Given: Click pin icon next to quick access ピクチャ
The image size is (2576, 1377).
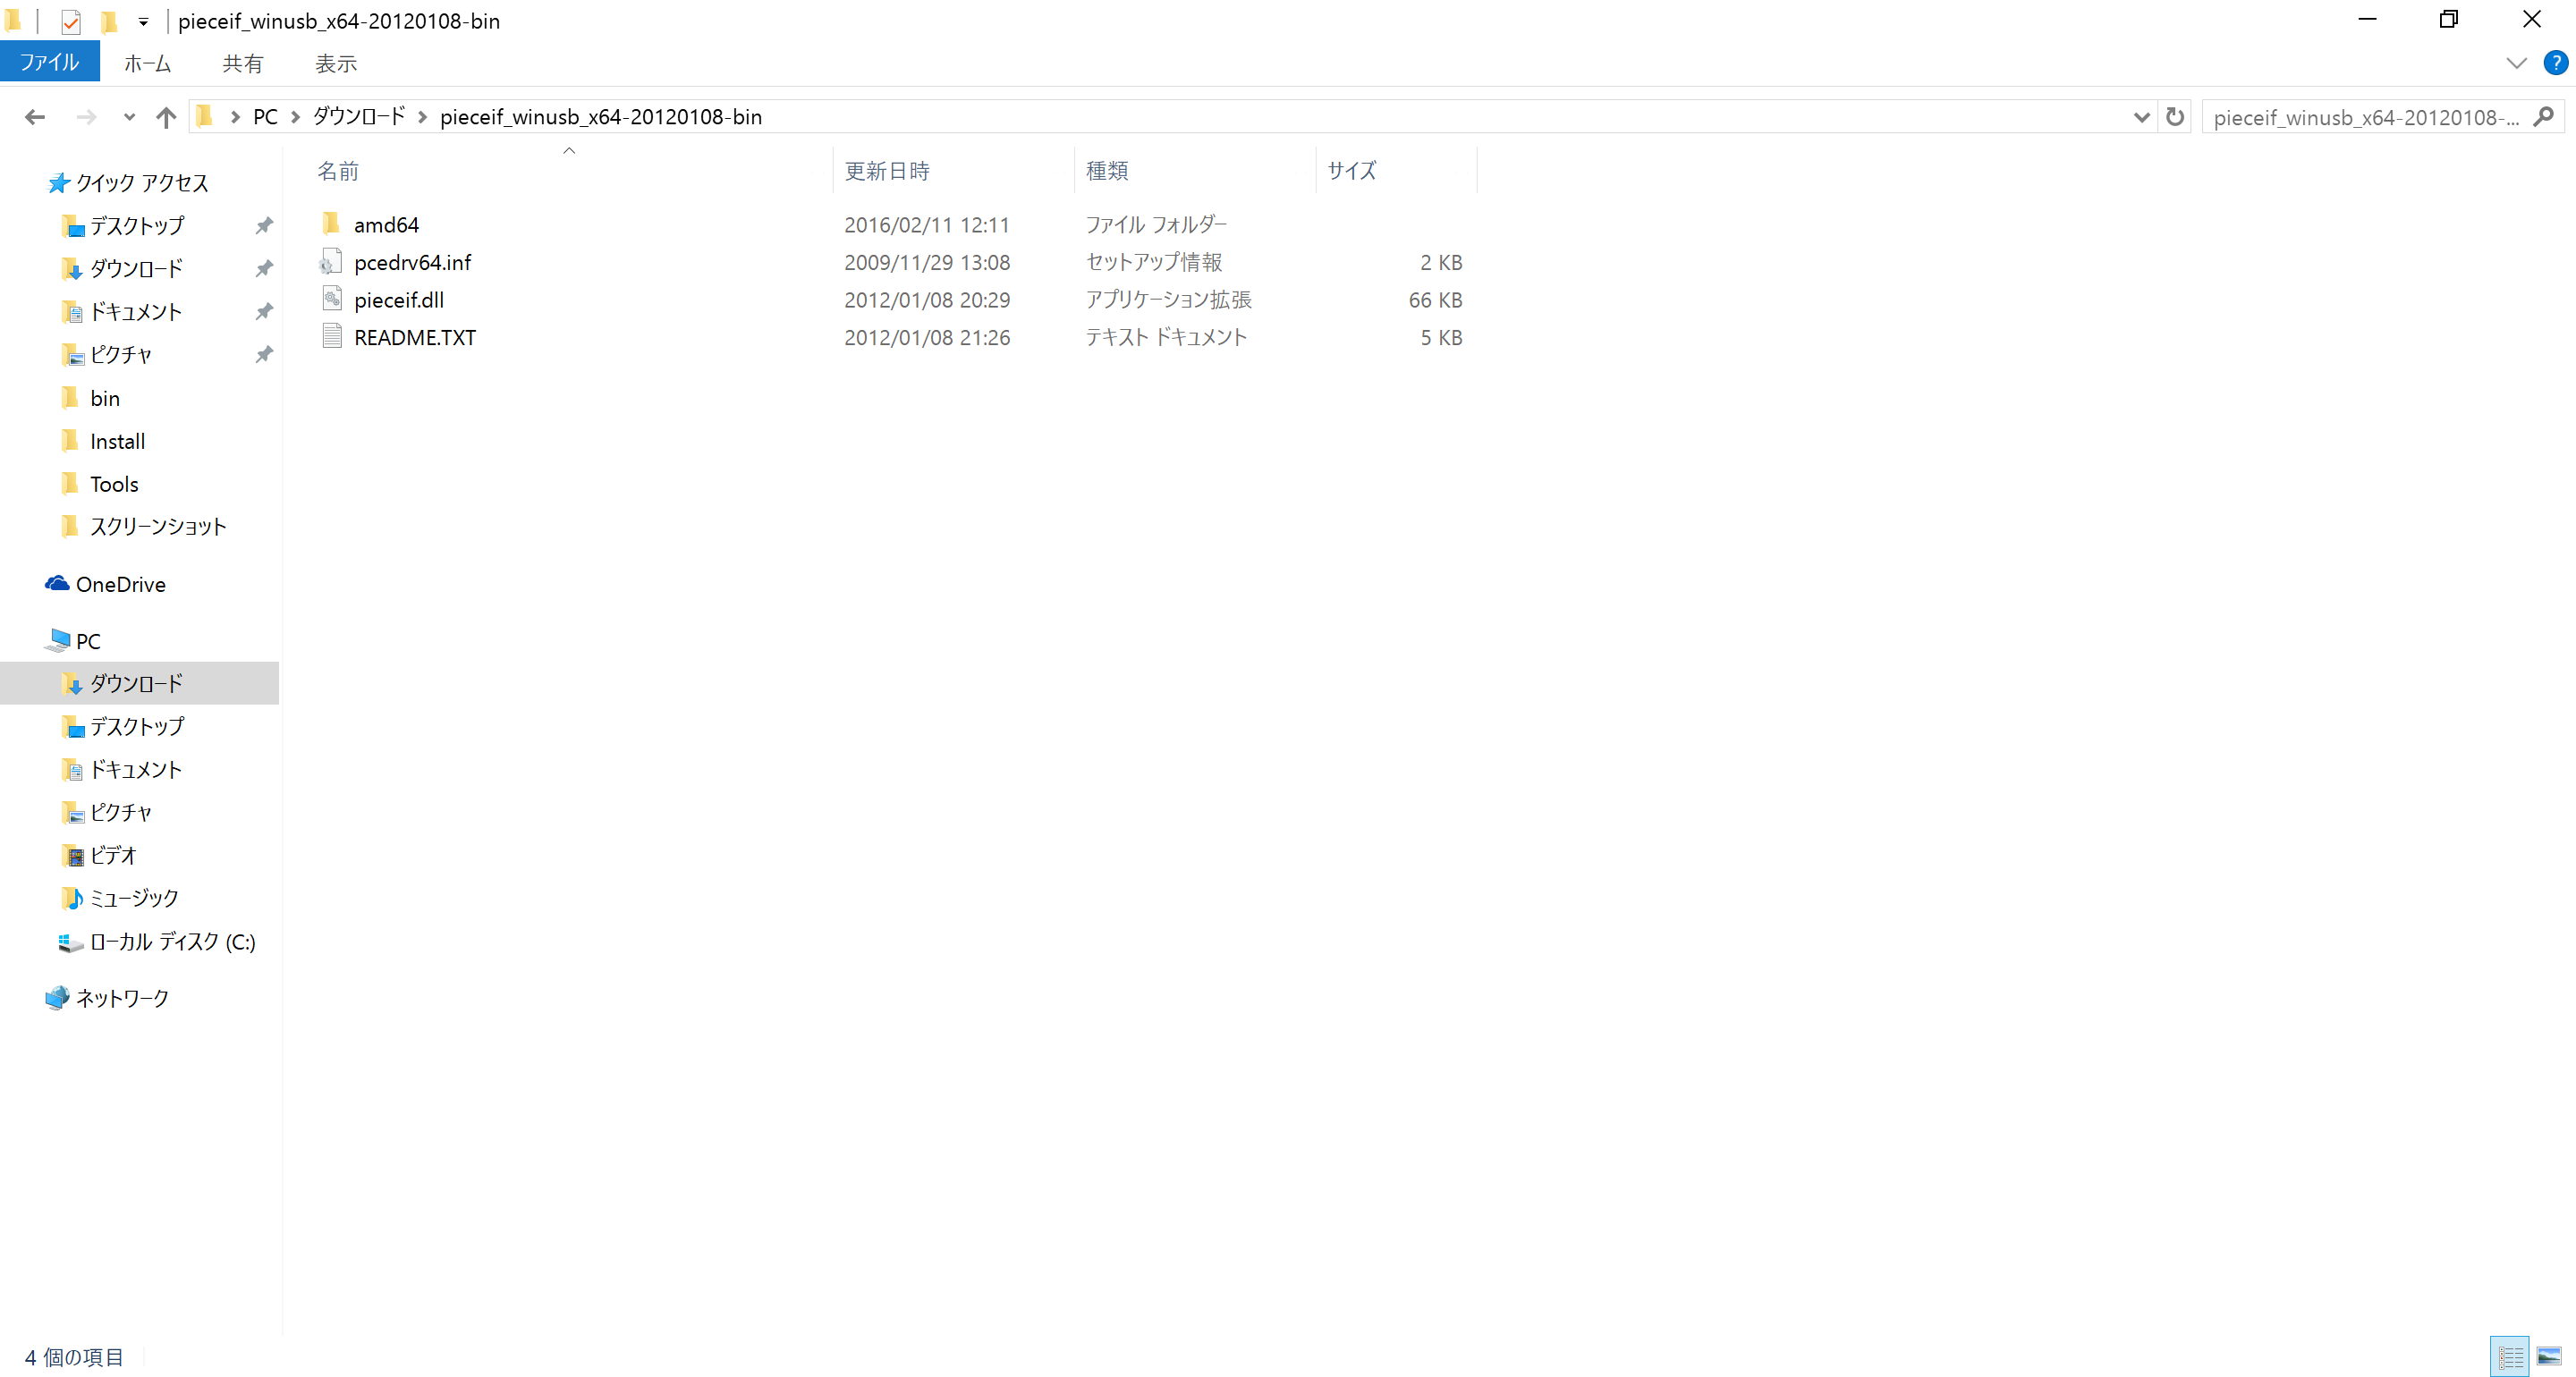Looking at the screenshot, I should tap(264, 355).
